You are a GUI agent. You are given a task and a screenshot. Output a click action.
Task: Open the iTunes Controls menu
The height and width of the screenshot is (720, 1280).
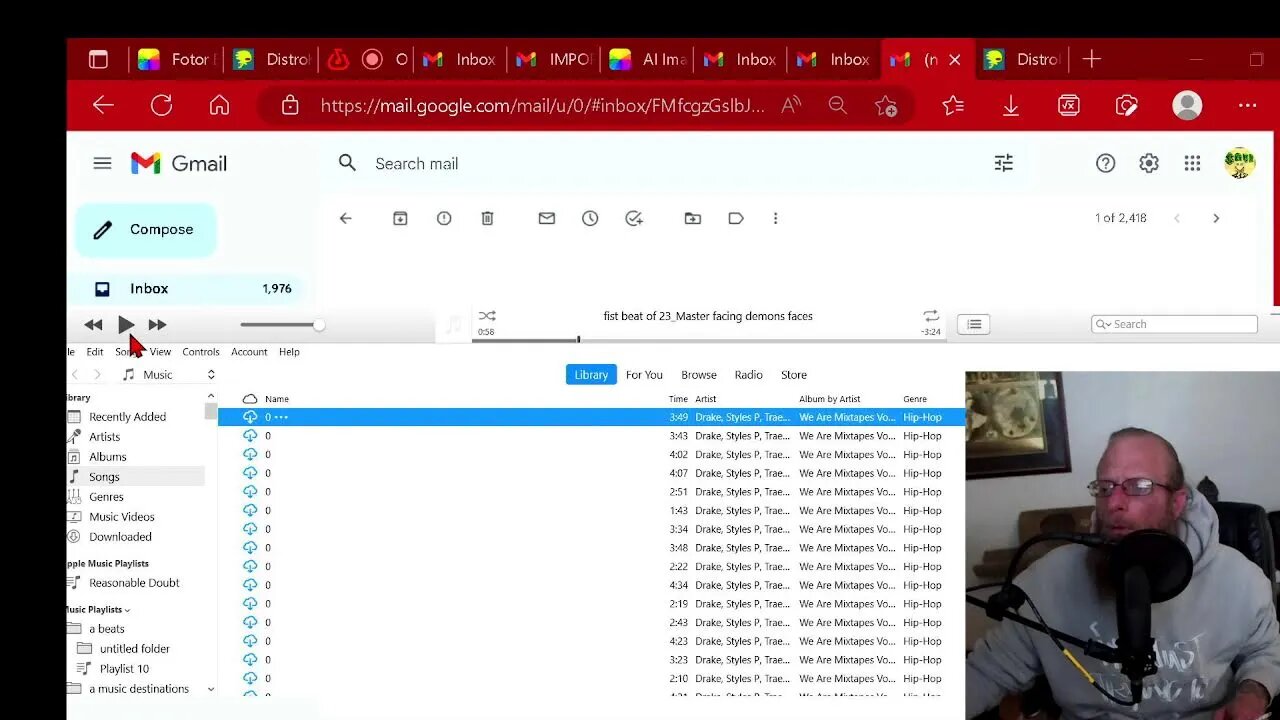pyautogui.click(x=201, y=352)
